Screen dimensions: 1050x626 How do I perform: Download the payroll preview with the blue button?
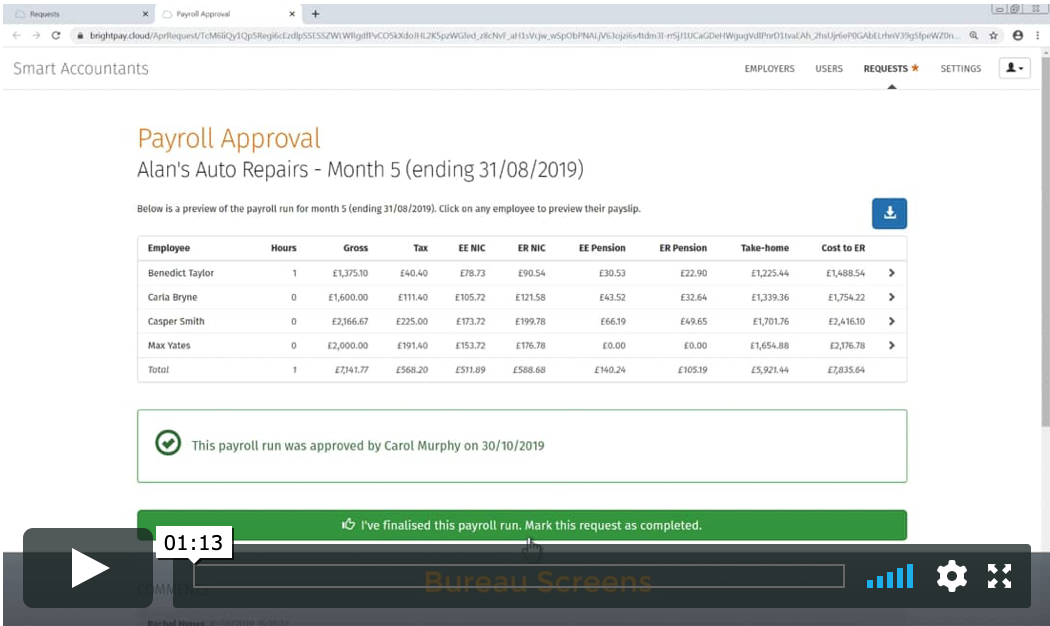pyautogui.click(x=889, y=213)
